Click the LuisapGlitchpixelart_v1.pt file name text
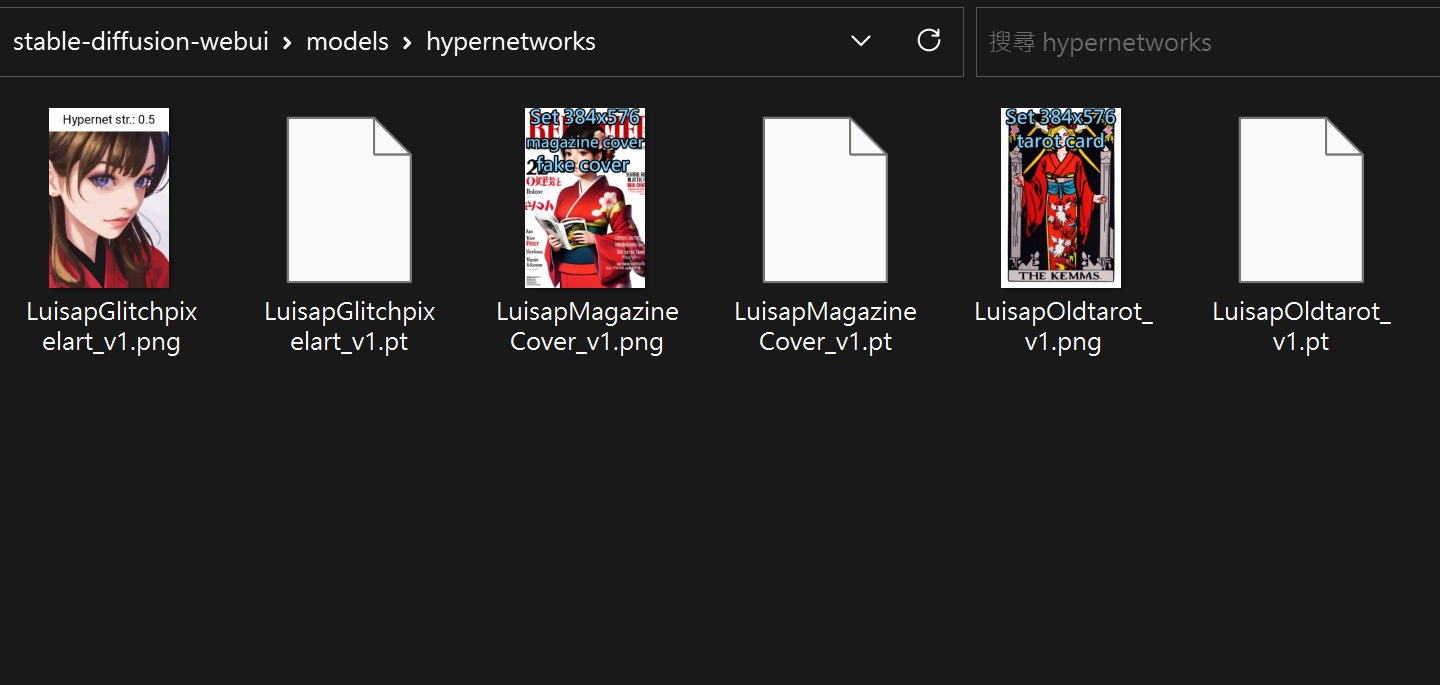1440x685 pixels. 349,327
